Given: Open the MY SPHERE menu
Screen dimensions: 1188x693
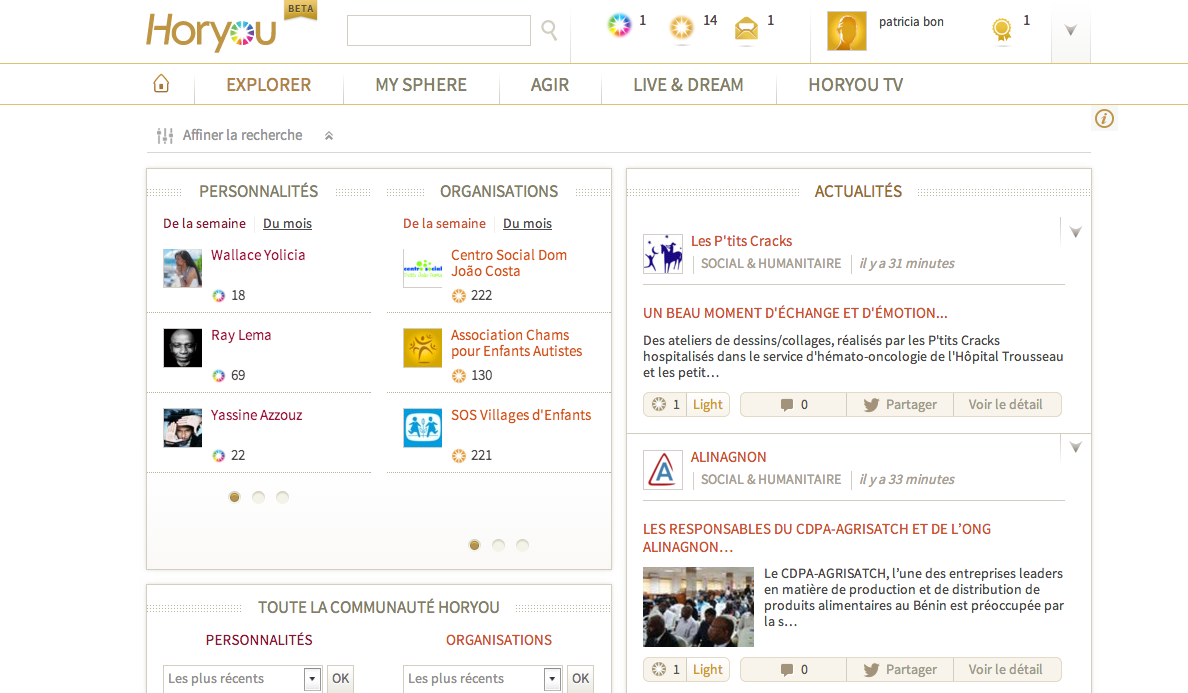Looking at the screenshot, I should pyautogui.click(x=421, y=85).
